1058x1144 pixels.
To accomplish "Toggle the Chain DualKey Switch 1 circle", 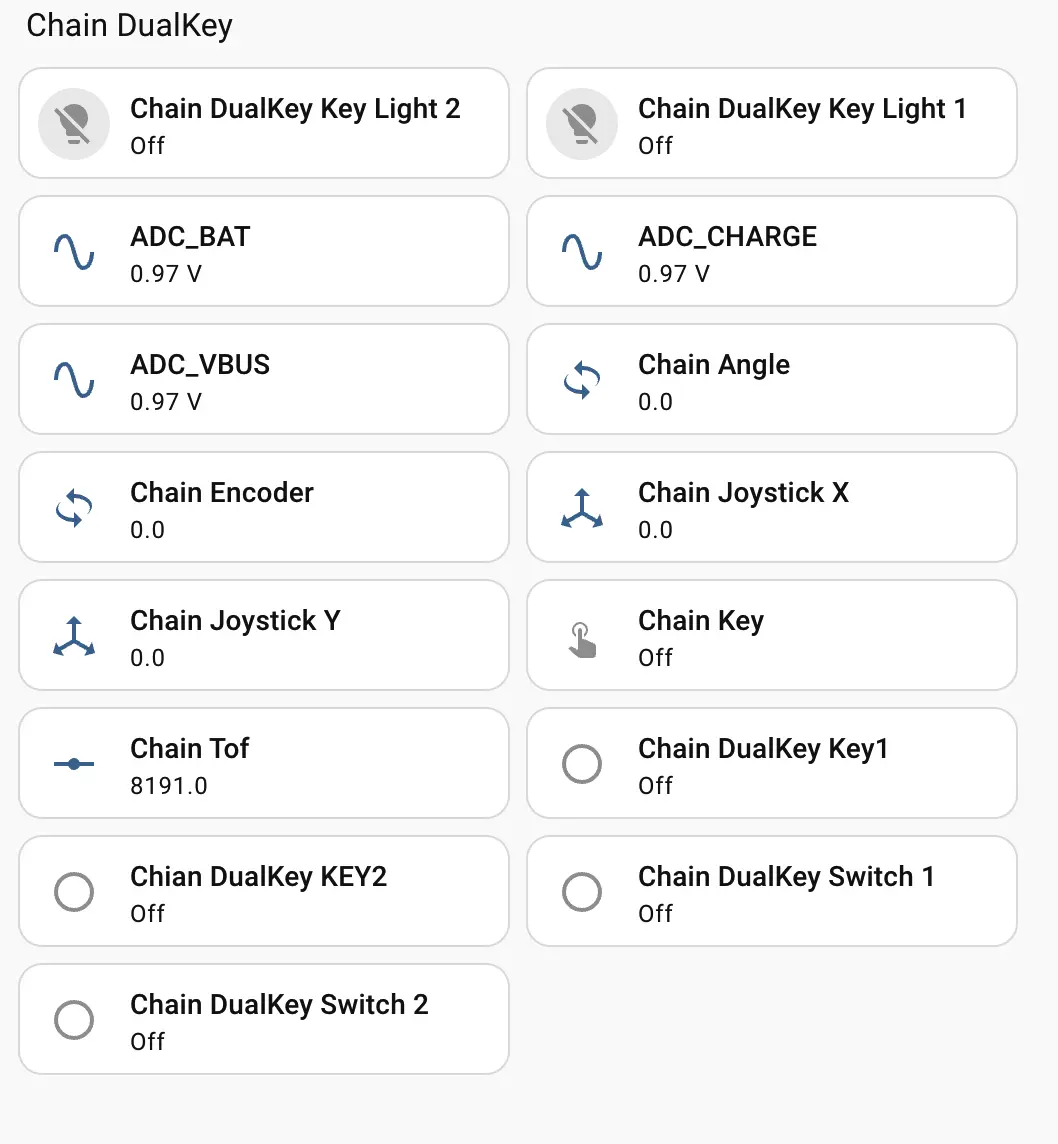I will [x=581, y=892].
